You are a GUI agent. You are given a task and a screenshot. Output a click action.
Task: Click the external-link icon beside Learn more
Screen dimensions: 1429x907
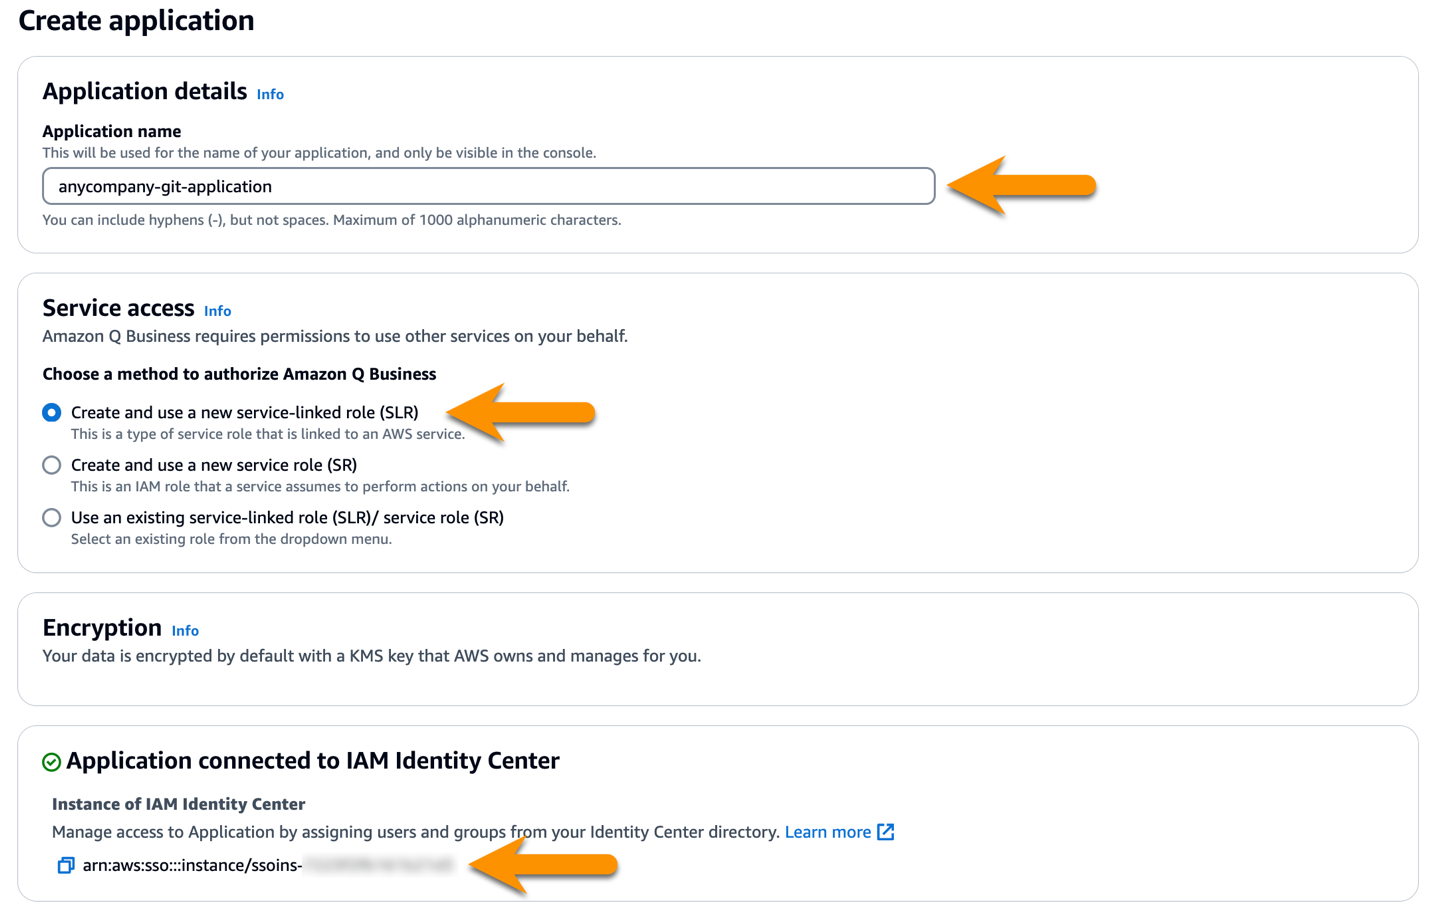coord(884,831)
